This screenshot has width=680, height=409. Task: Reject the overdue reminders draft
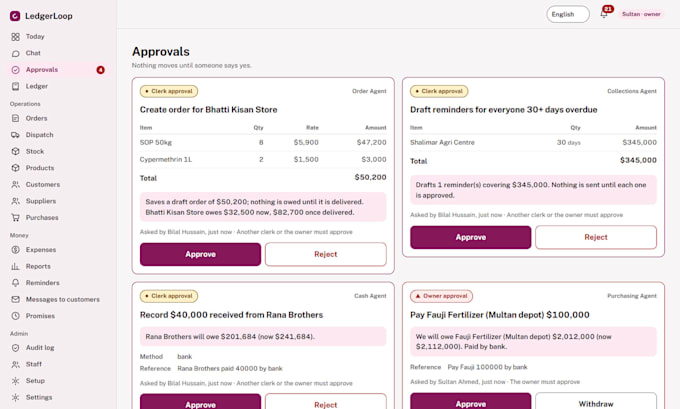[596, 237]
